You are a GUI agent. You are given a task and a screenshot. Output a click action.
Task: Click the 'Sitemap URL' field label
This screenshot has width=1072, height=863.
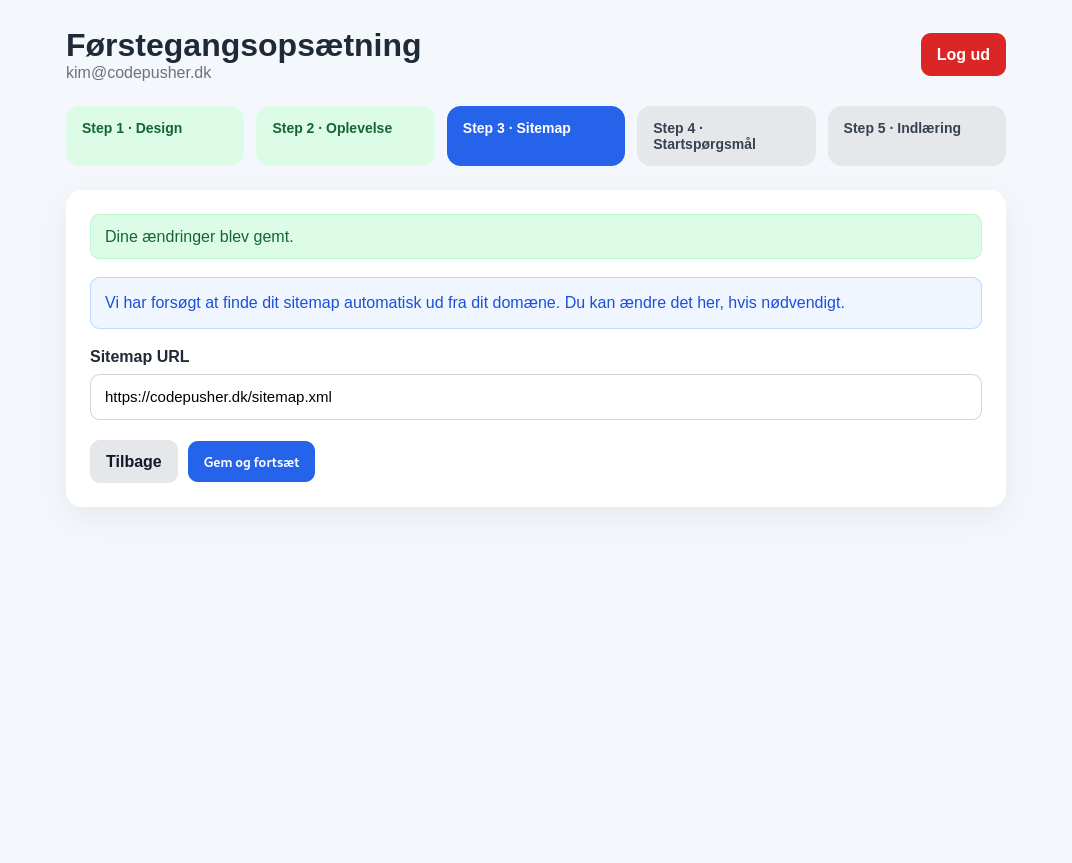140,357
